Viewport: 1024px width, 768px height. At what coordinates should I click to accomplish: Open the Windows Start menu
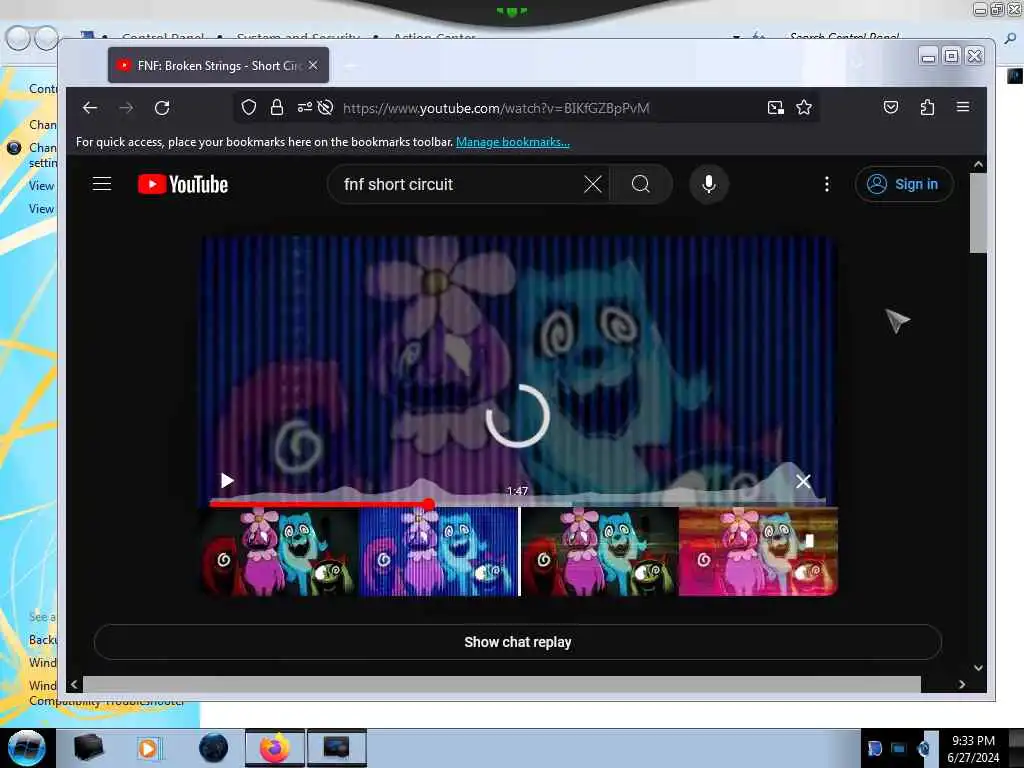pos(26,748)
